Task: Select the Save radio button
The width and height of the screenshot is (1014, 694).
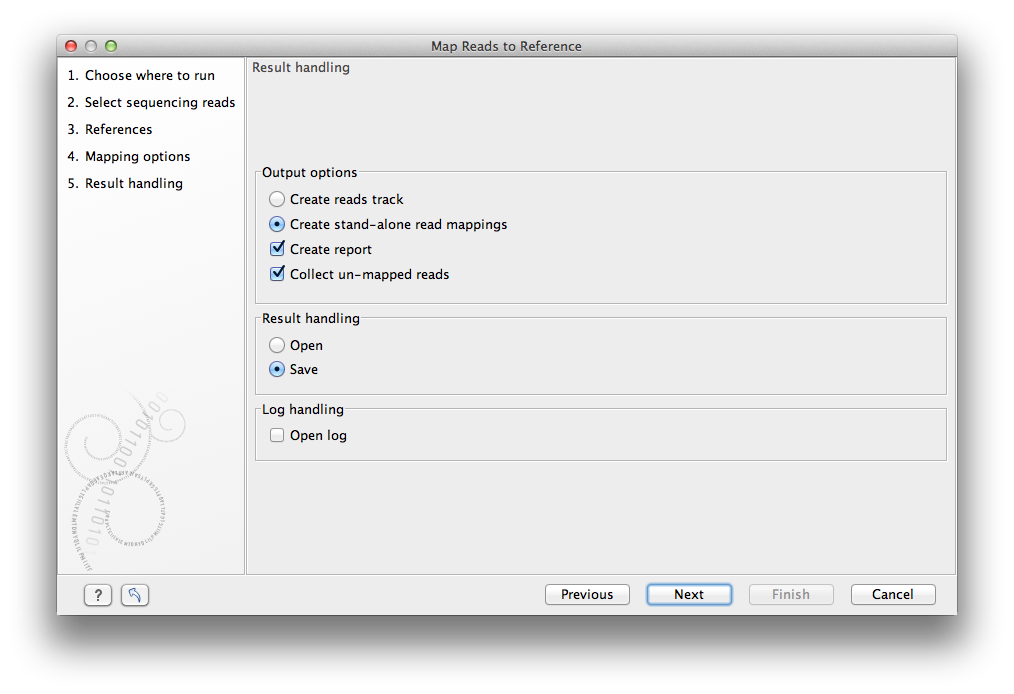Action: click(276, 369)
